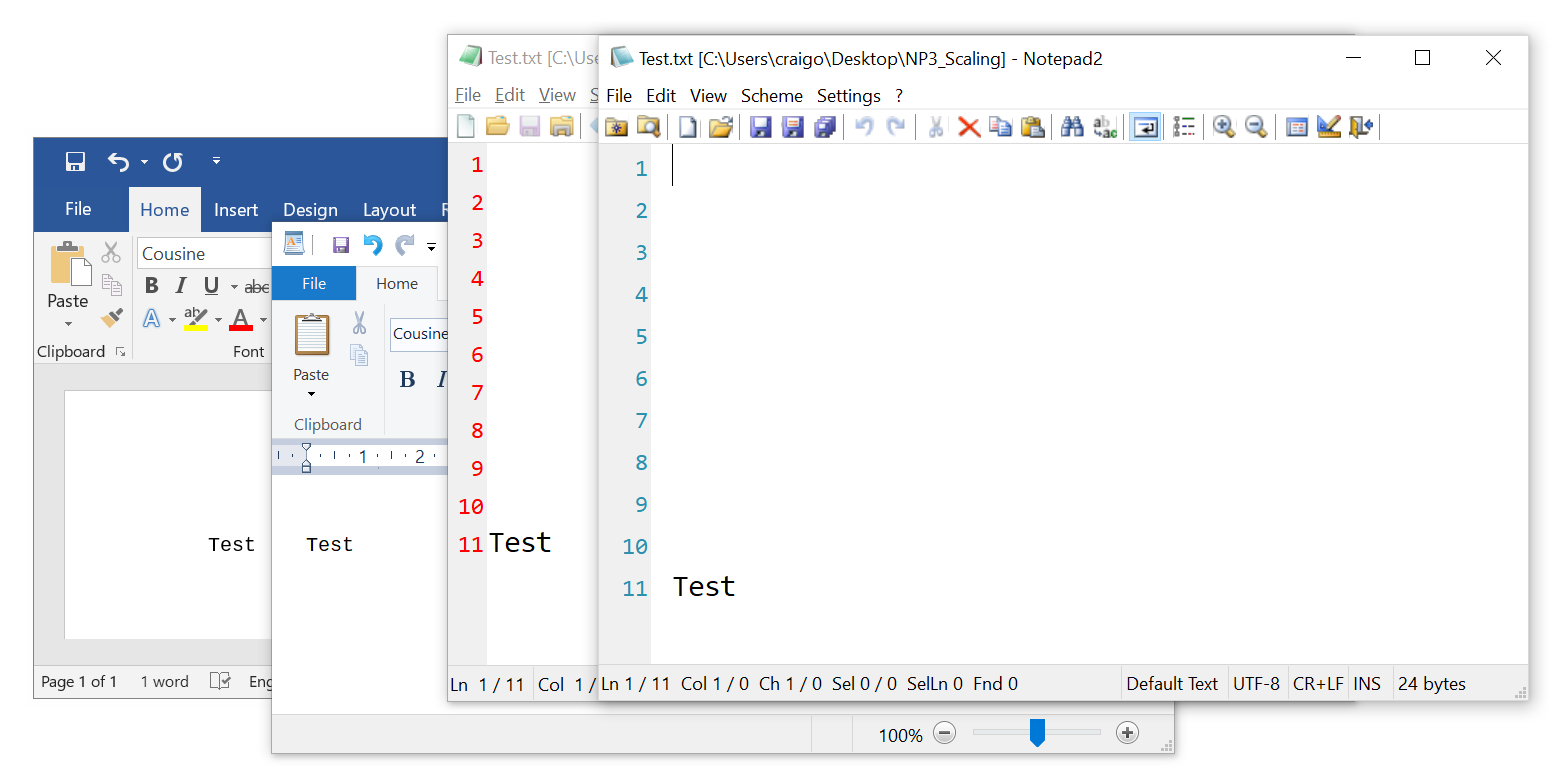Screen dimensions: 1567x779
Task: Open the Scheme menu in Notepad2
Action: pos(772,96)
